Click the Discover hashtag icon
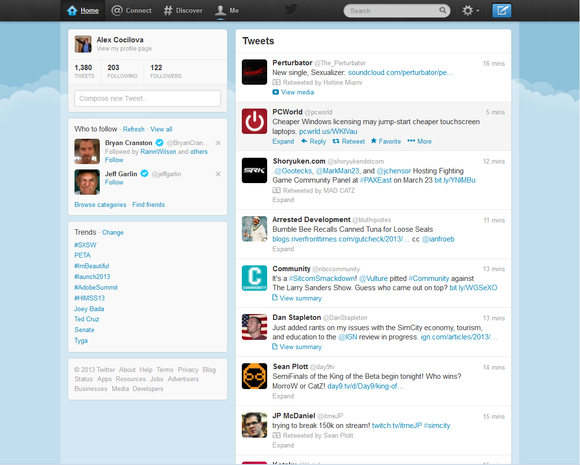This screenshot has height=465, width=580. [168, 10]
